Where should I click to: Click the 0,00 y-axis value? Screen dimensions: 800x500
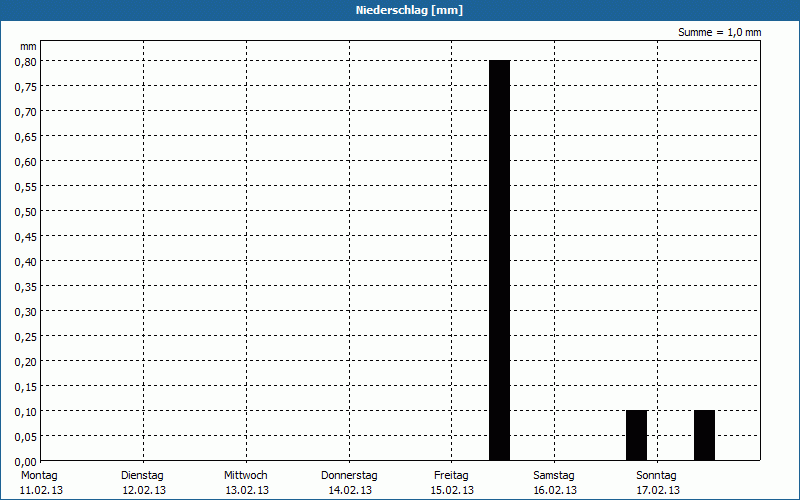pos(26,462)
